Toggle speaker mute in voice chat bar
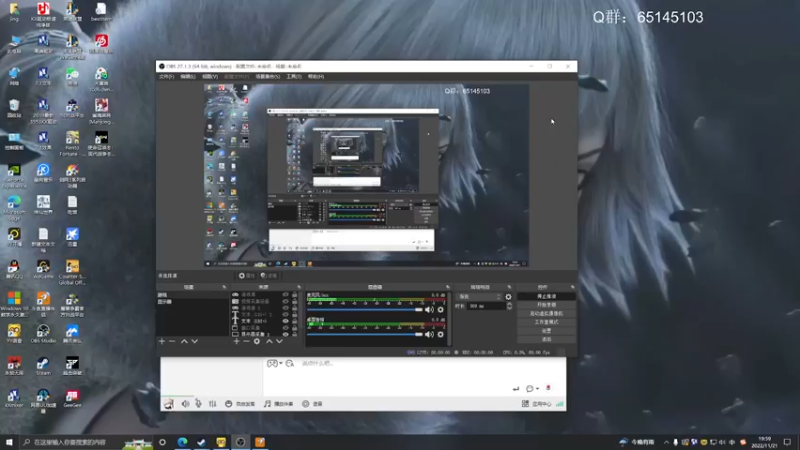800x450 pixels. pyautogui.click(x=185, y=404)
